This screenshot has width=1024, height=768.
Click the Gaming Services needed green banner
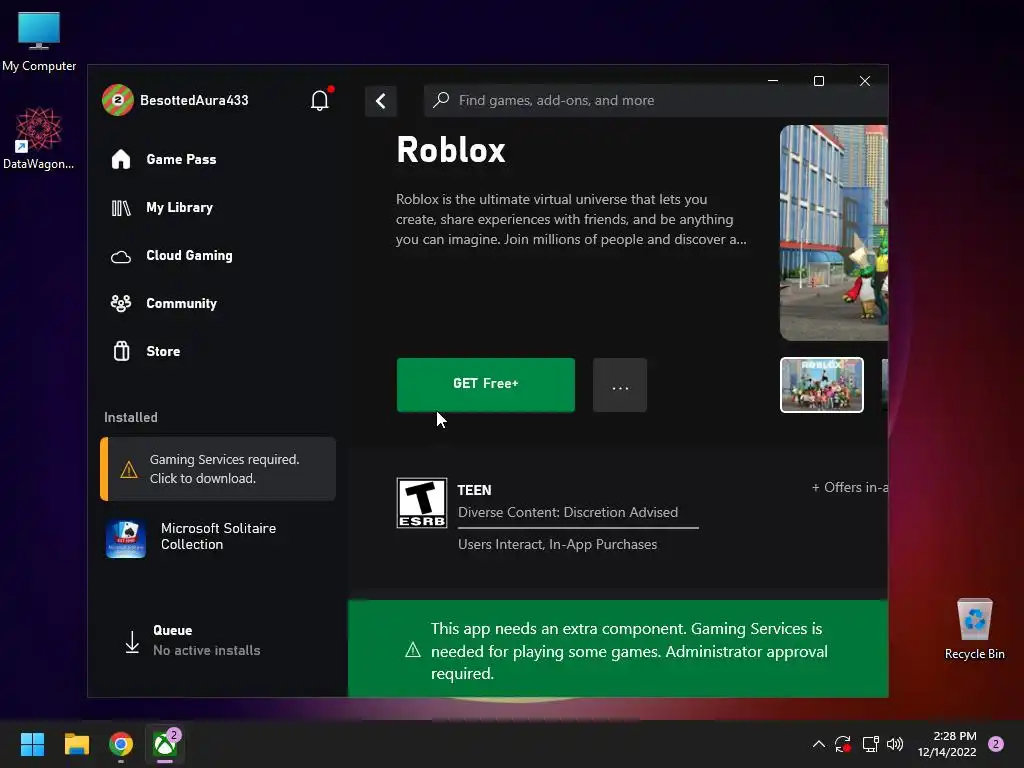click(618, 649)
